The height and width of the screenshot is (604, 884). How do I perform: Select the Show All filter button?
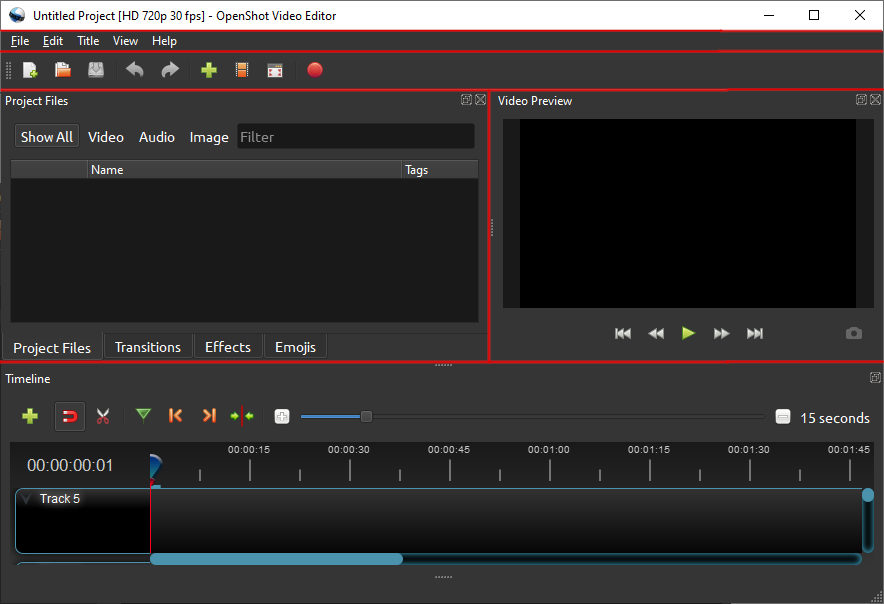[x=47, y=136]
